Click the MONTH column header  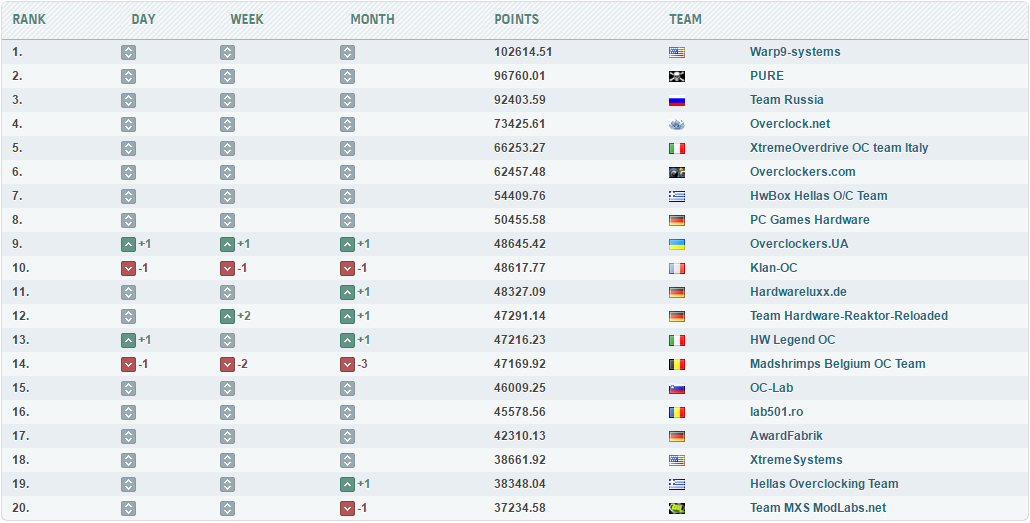click(372, 19)
